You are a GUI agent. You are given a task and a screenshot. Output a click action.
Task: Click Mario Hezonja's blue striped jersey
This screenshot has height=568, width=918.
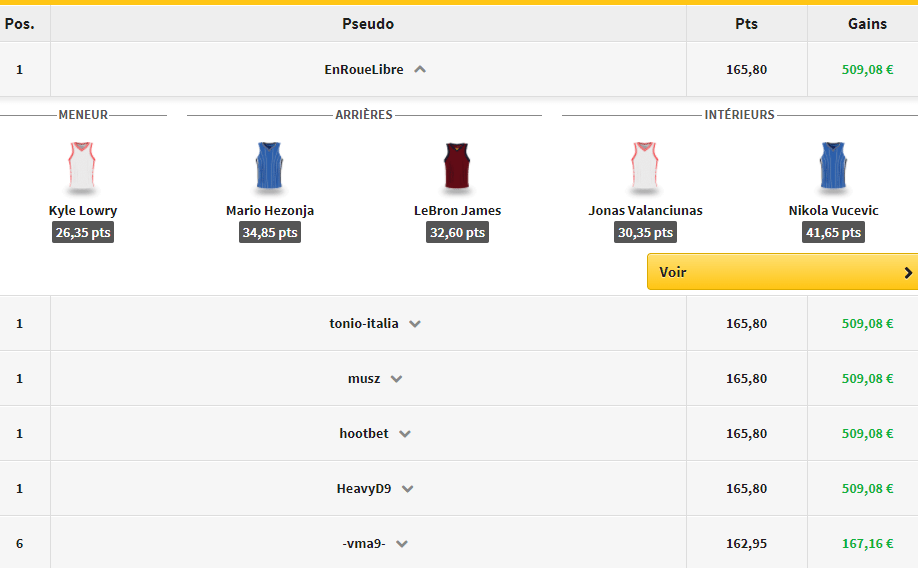270,167
